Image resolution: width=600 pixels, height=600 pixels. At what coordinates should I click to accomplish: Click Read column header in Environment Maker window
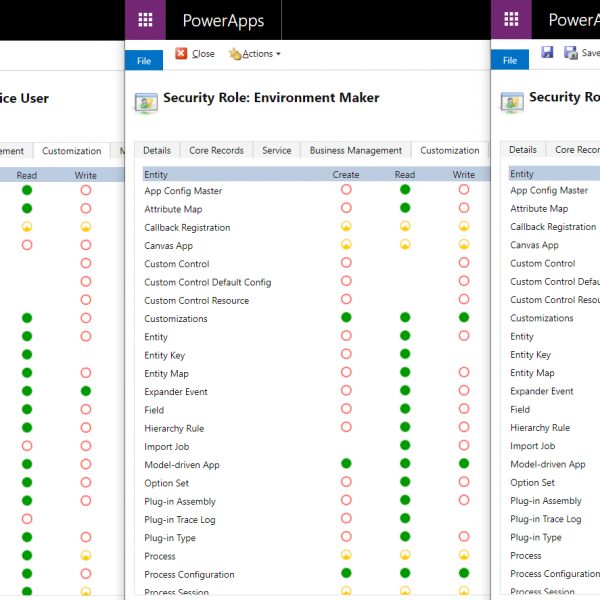tap(405, 174)
